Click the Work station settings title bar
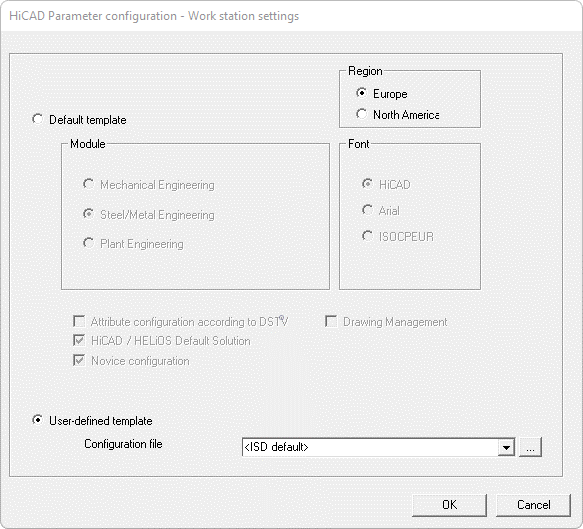 (154, 16)
